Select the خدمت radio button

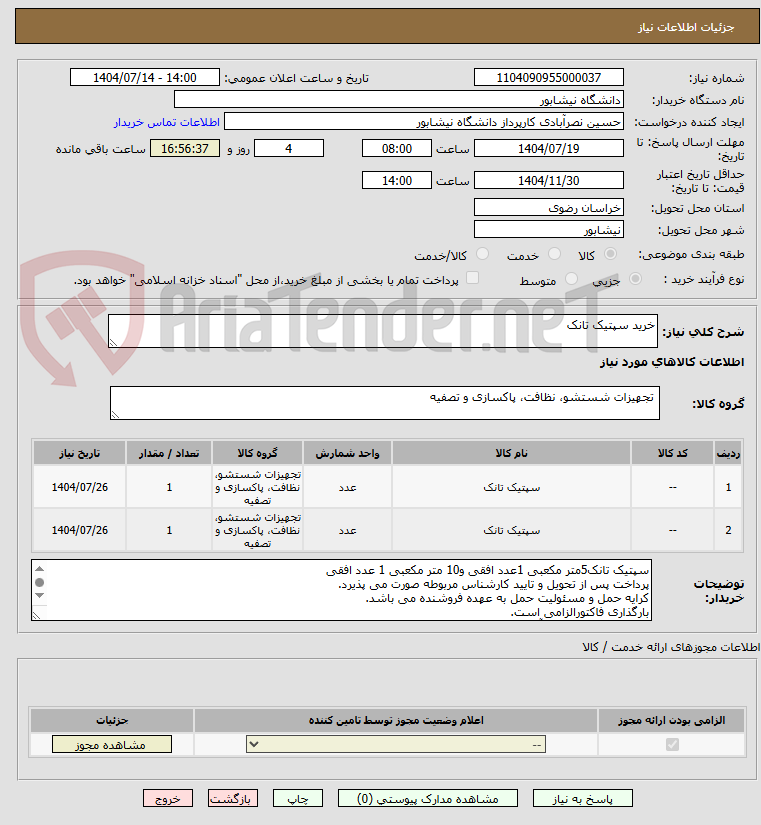coord(554,254)
